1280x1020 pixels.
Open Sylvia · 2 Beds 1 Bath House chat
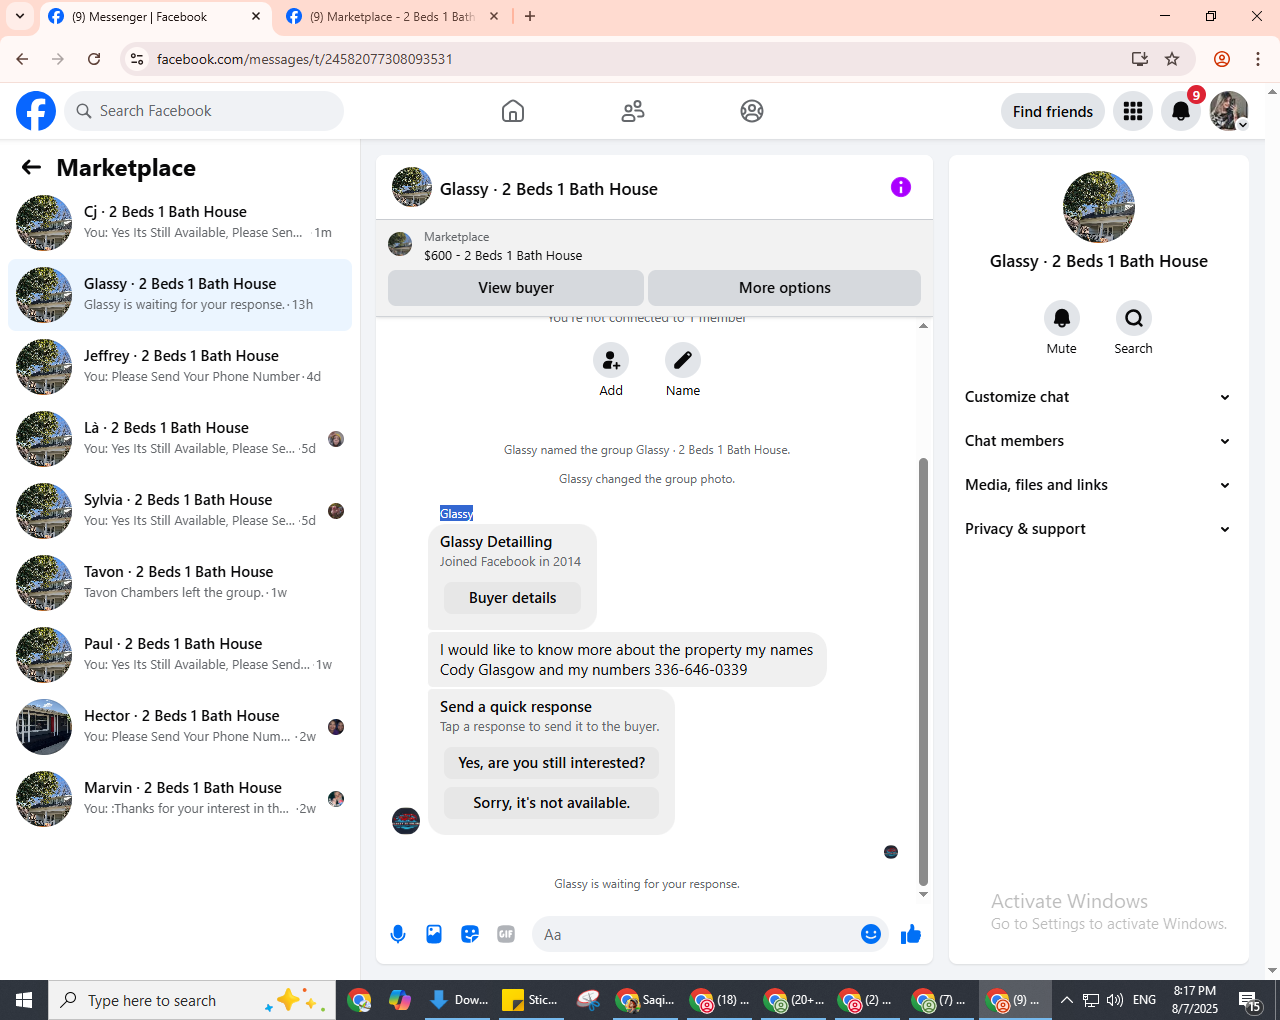tap(180, 511)
